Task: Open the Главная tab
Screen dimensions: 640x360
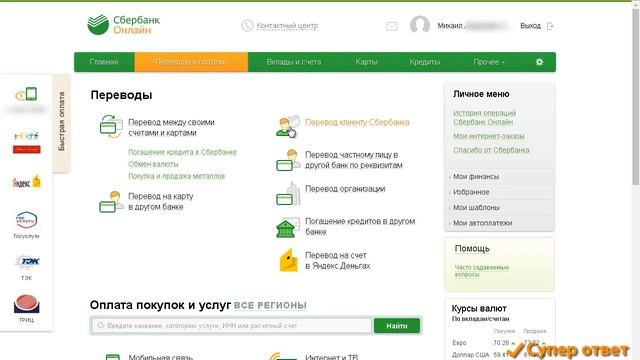Action: point(104,62)
